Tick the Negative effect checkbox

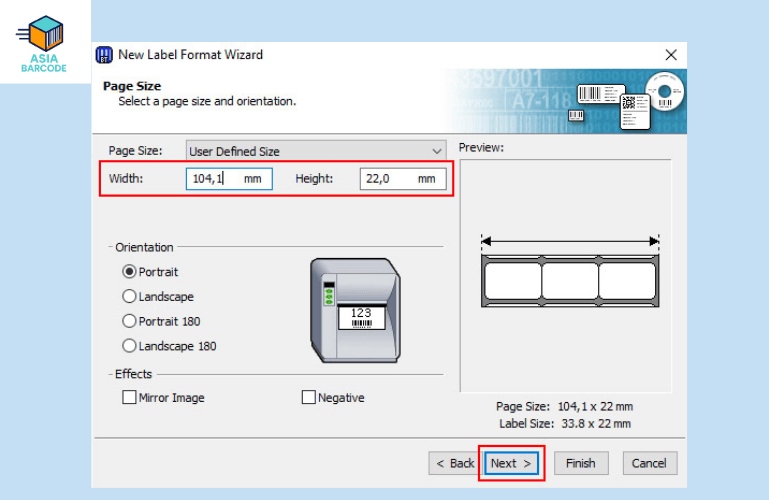pos(309,397)
